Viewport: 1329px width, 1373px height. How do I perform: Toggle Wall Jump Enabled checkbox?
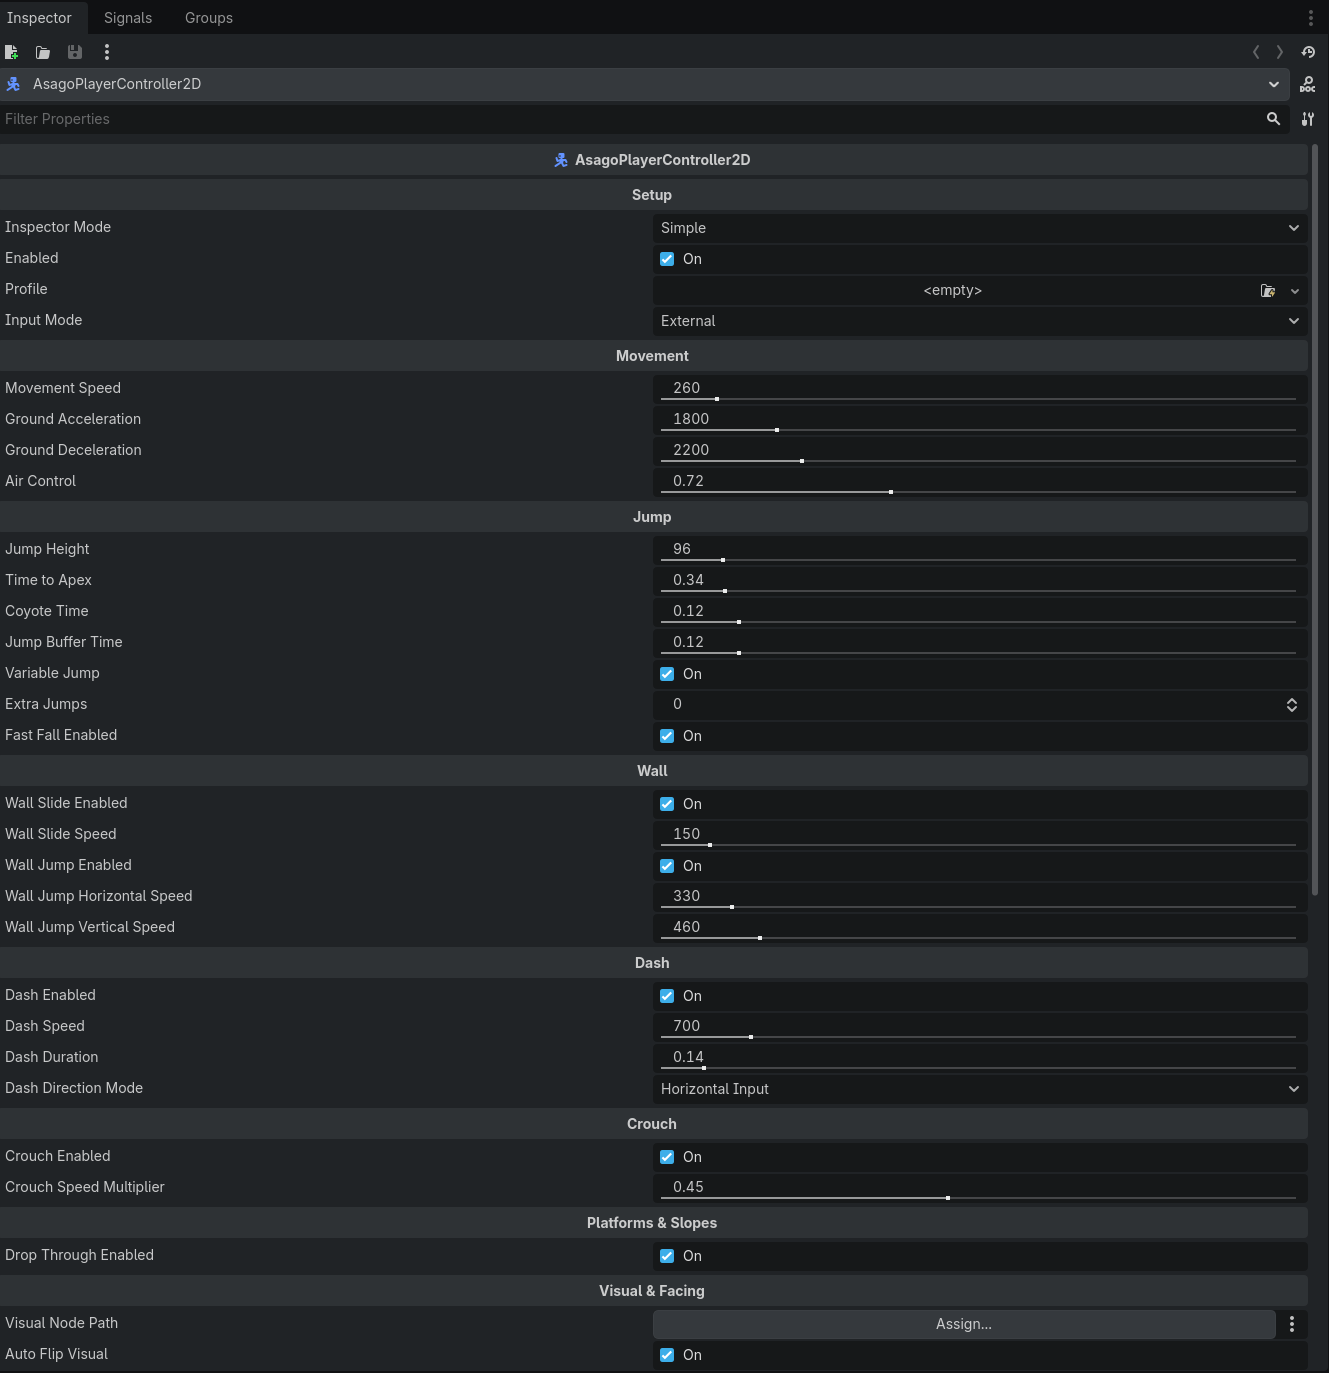click(x=667, y=866)
